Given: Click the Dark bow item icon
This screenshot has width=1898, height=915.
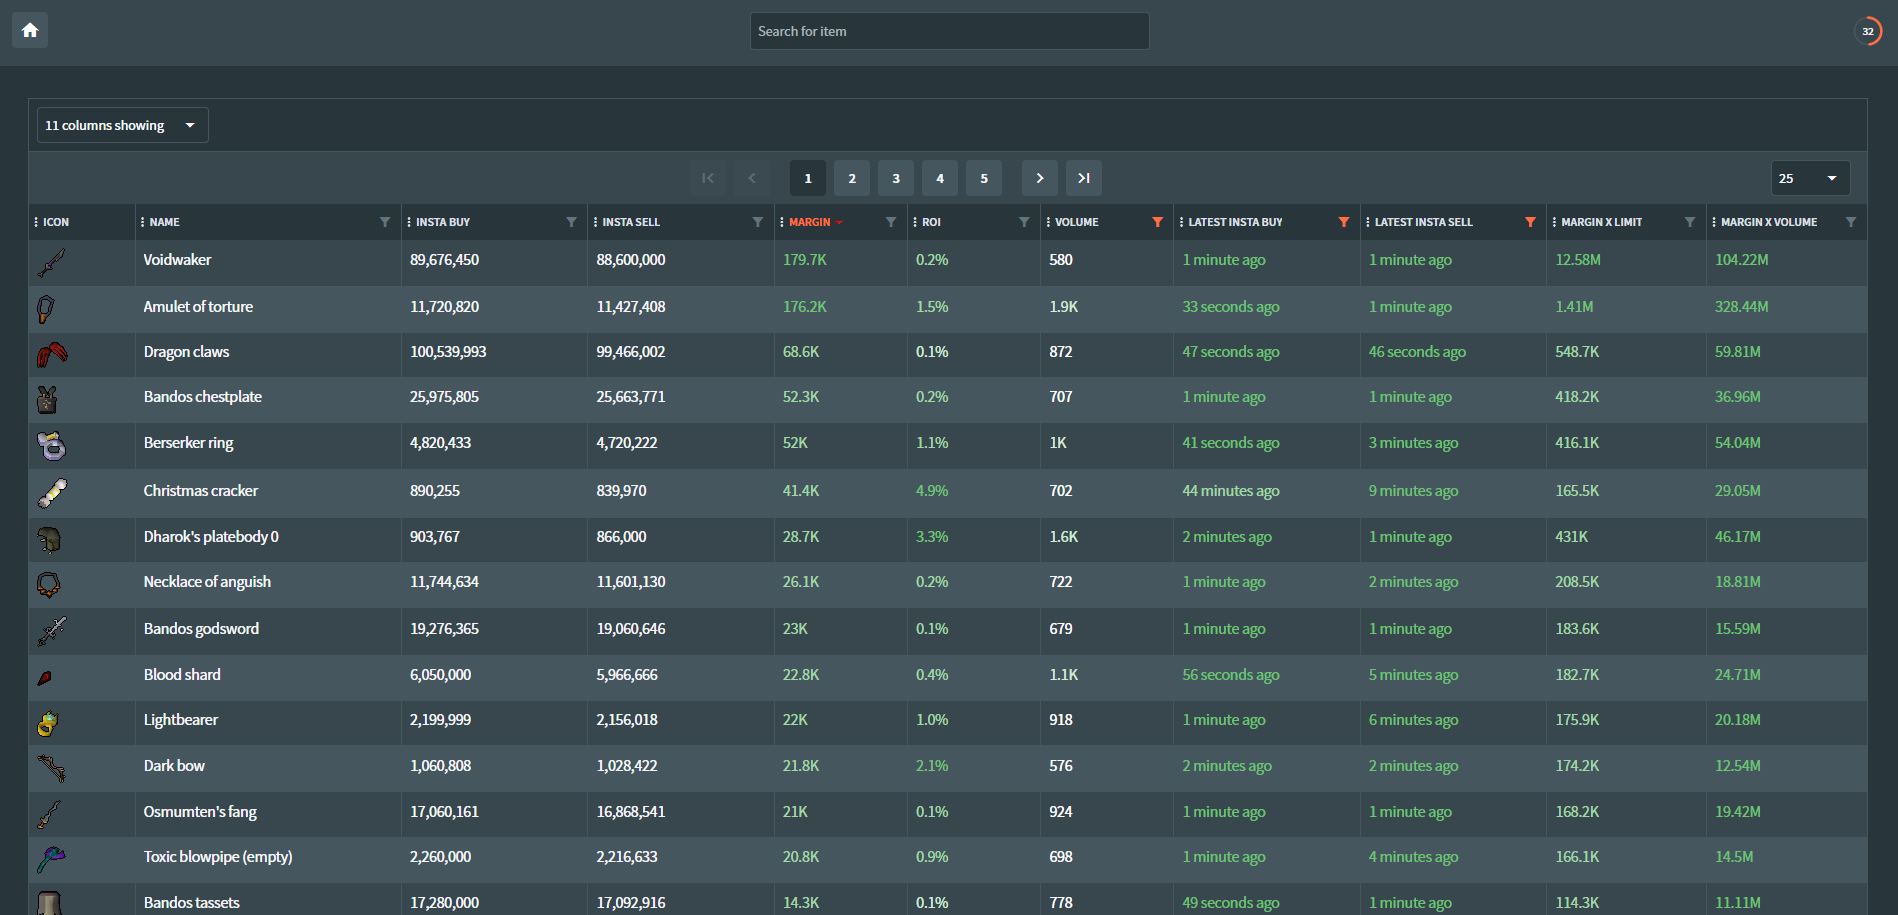Looking at the screenshot, I should point(52,768).
